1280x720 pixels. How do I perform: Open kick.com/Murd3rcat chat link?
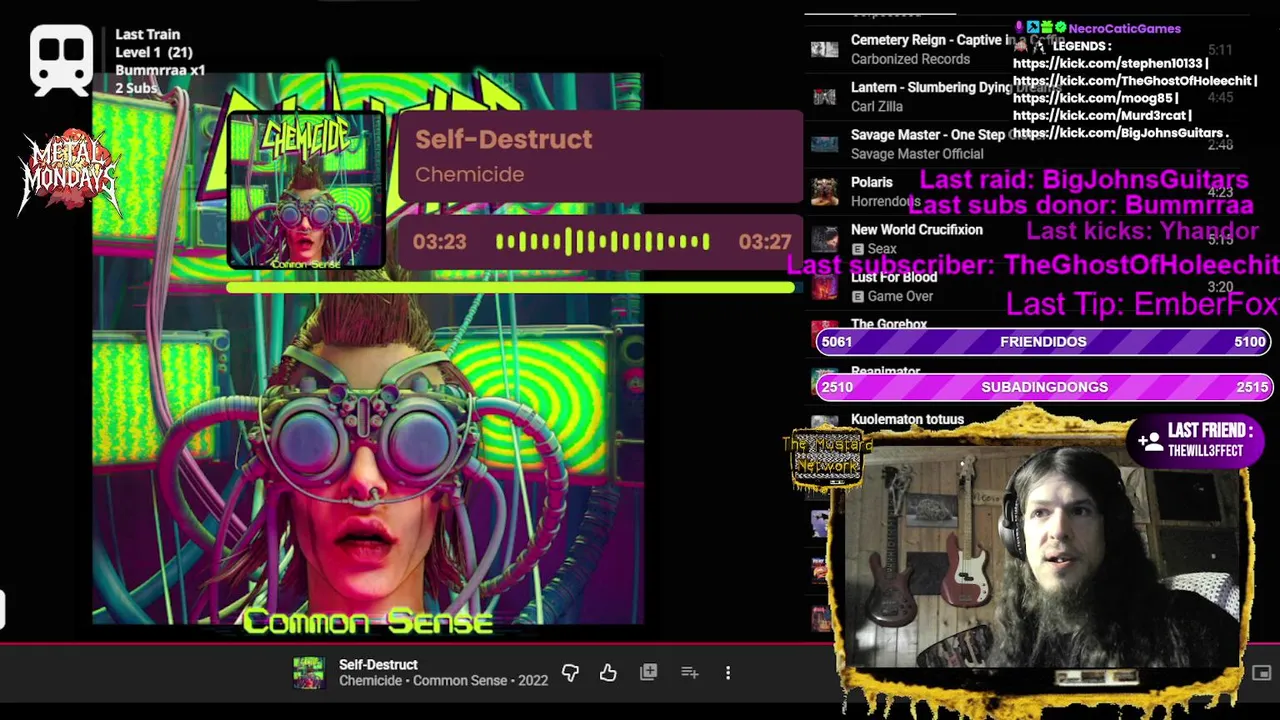(x=1100, y=115)
